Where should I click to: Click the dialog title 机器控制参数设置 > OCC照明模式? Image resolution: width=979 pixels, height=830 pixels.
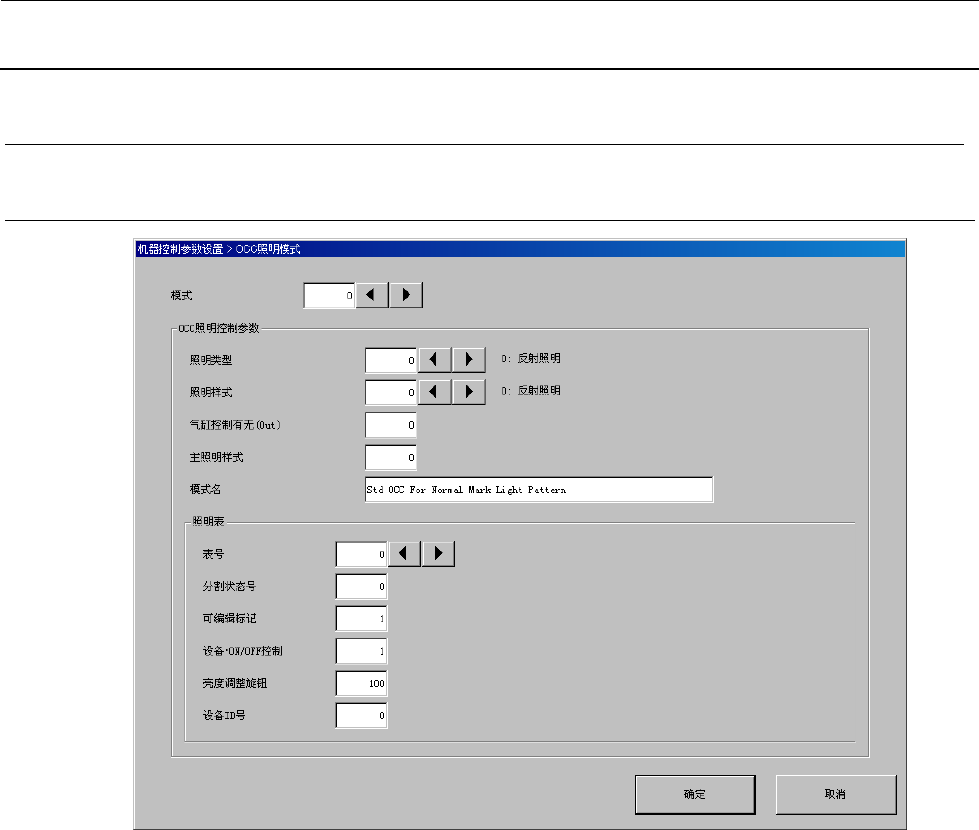219,249
